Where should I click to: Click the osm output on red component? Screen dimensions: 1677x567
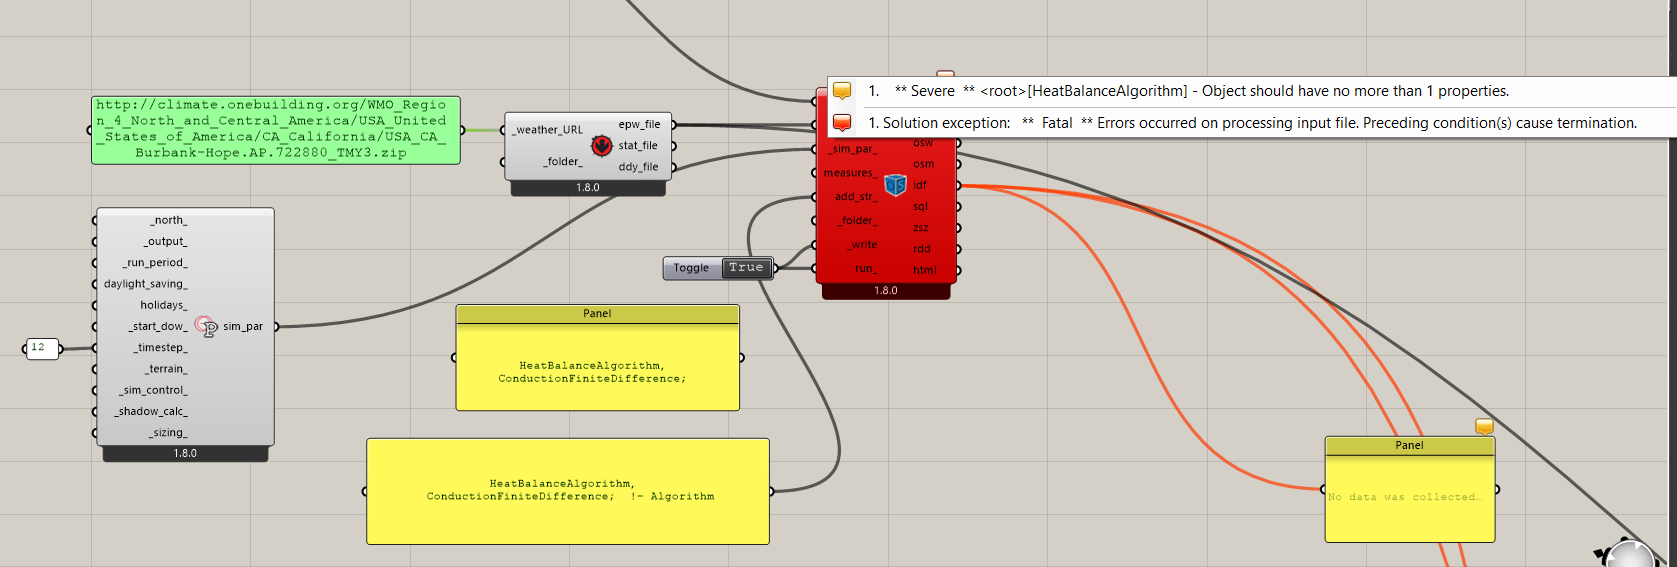click(x=924, y=164)
